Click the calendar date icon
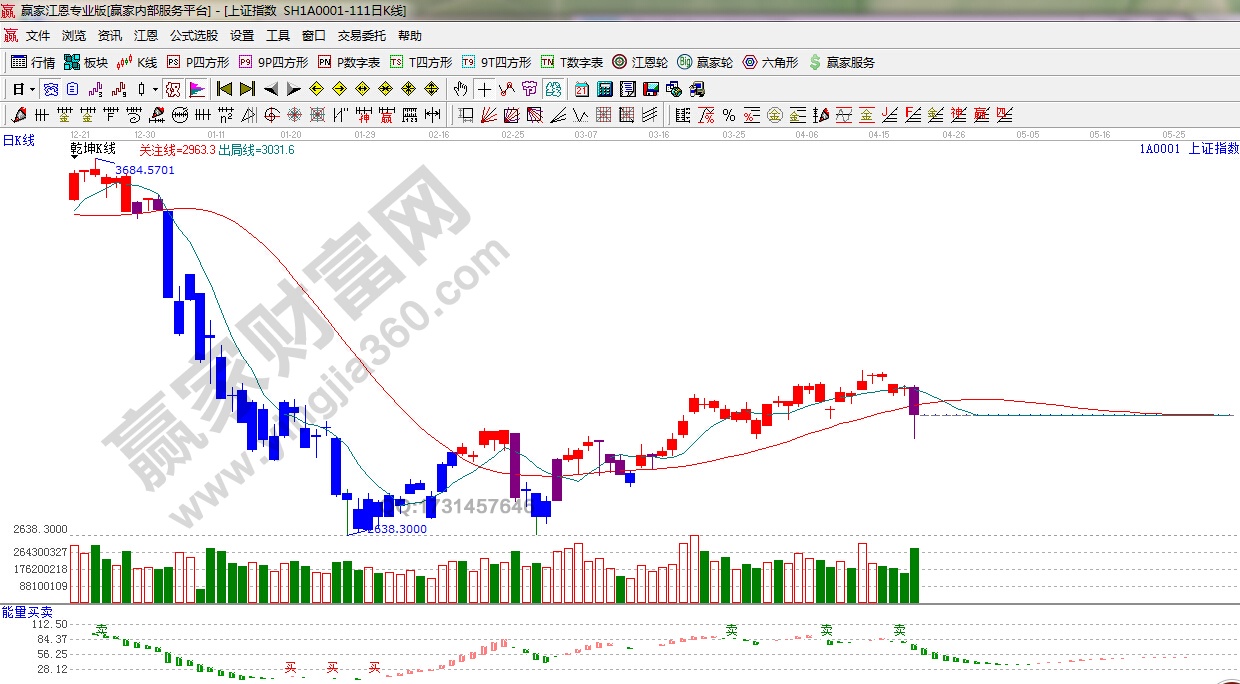Viewport: 1240px width, 684px height. tap(582, 89)
